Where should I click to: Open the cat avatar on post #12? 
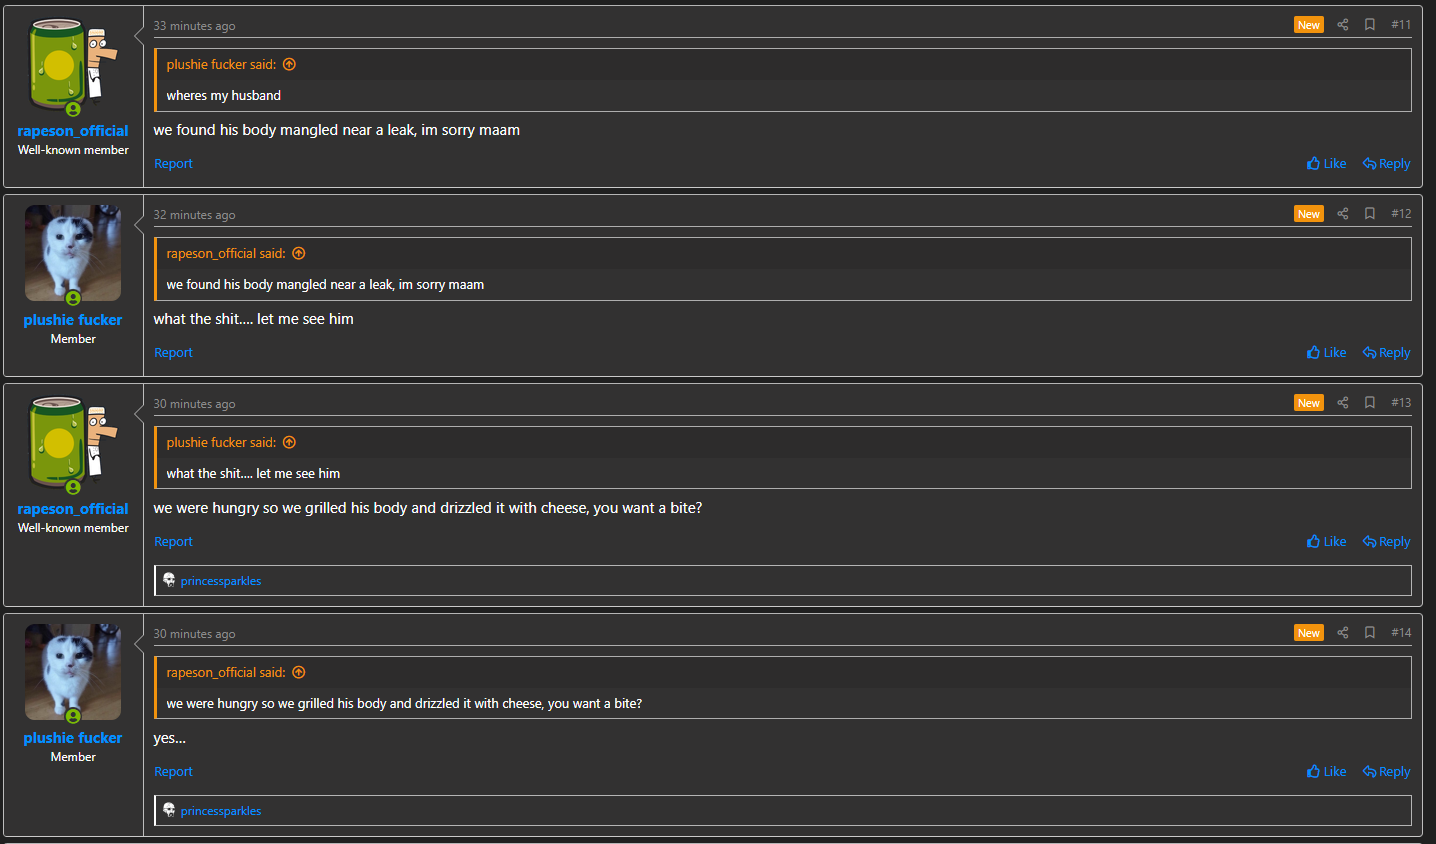73,253
